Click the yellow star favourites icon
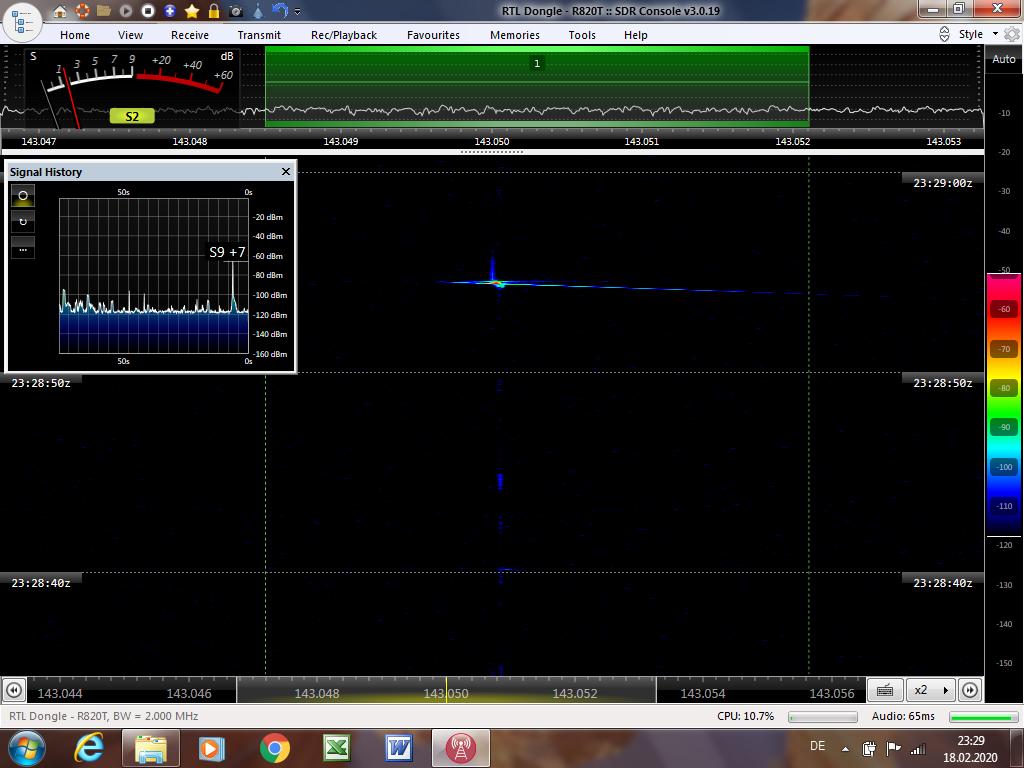1024x768 pixels. pos(192,11)
